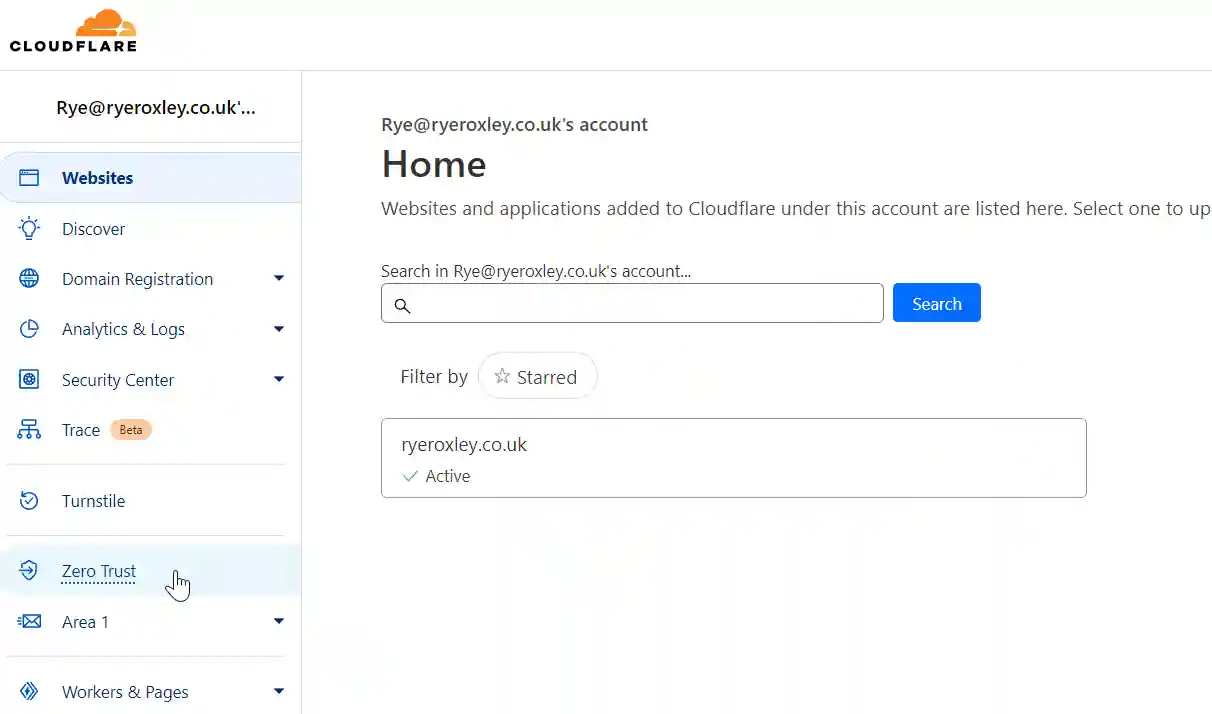
Task: Toggle the Active status on ryeroxley.co.uk
Action: click(x=437, y=476)
